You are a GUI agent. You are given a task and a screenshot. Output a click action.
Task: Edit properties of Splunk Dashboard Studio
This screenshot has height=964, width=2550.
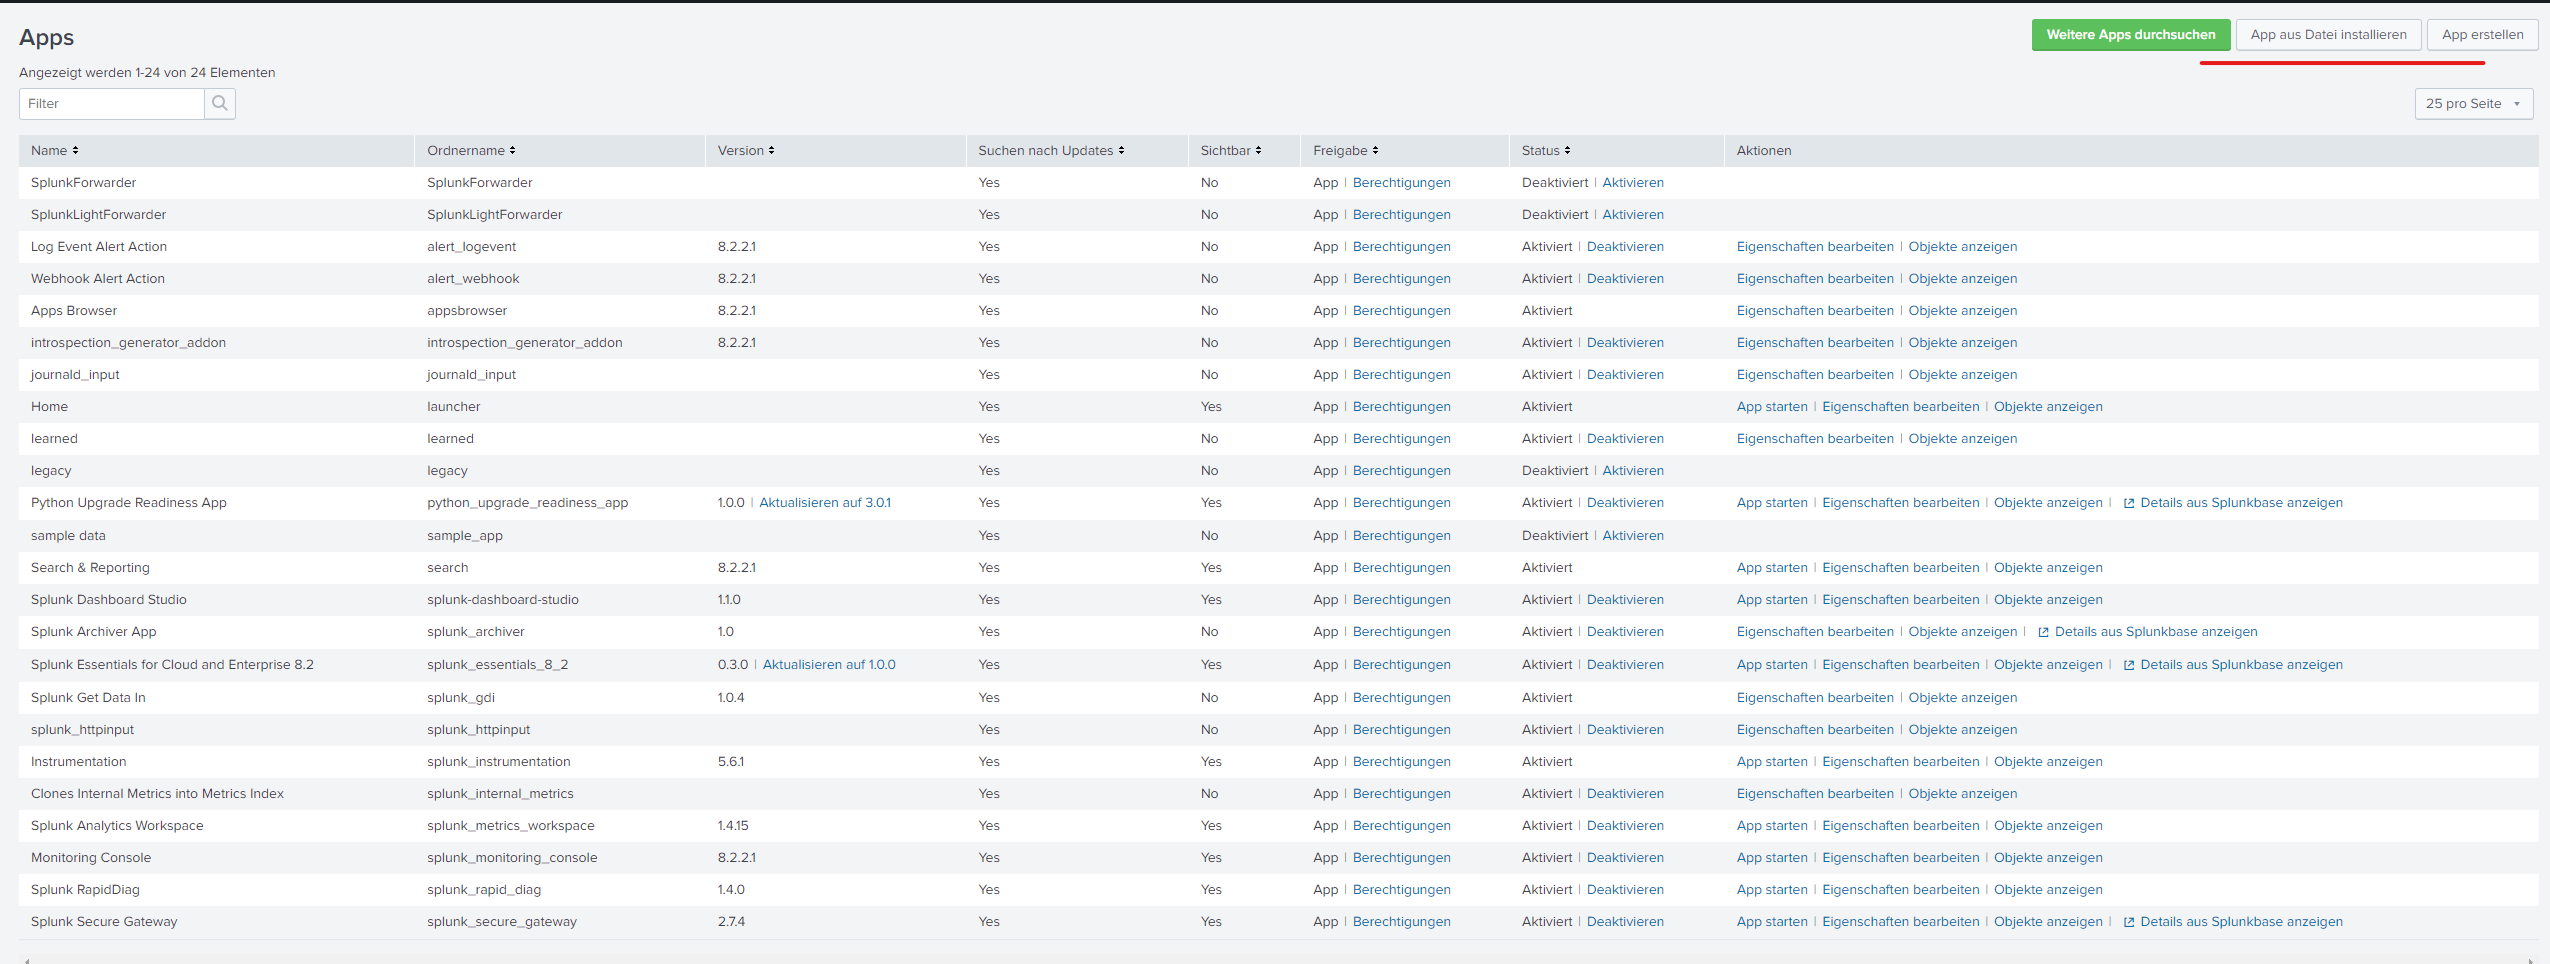1900,600
